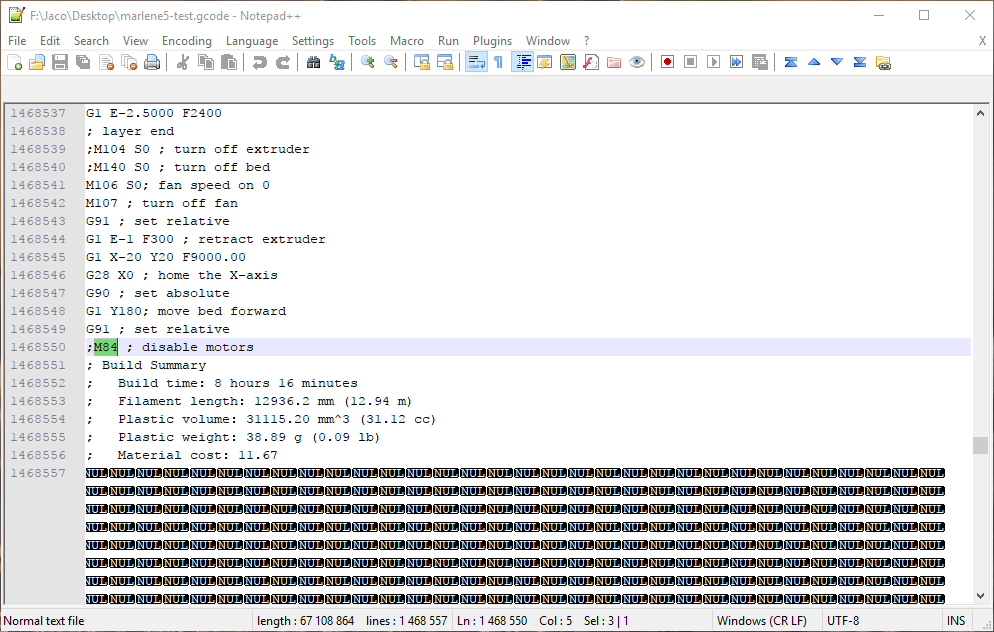
Task: Click the Windows (CR LF) status field
Action: click(x=762, y=621)
